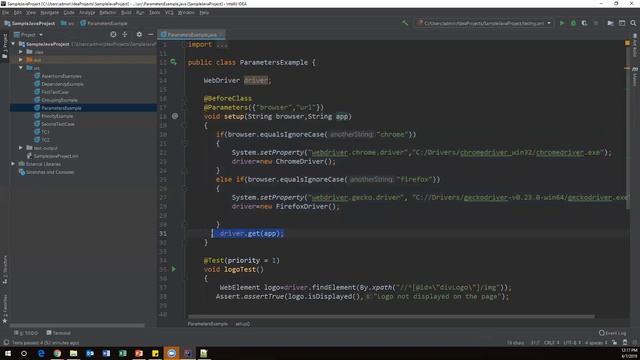
Task: Click the Collapse All icon in Project panel
Action: (125, 35)
